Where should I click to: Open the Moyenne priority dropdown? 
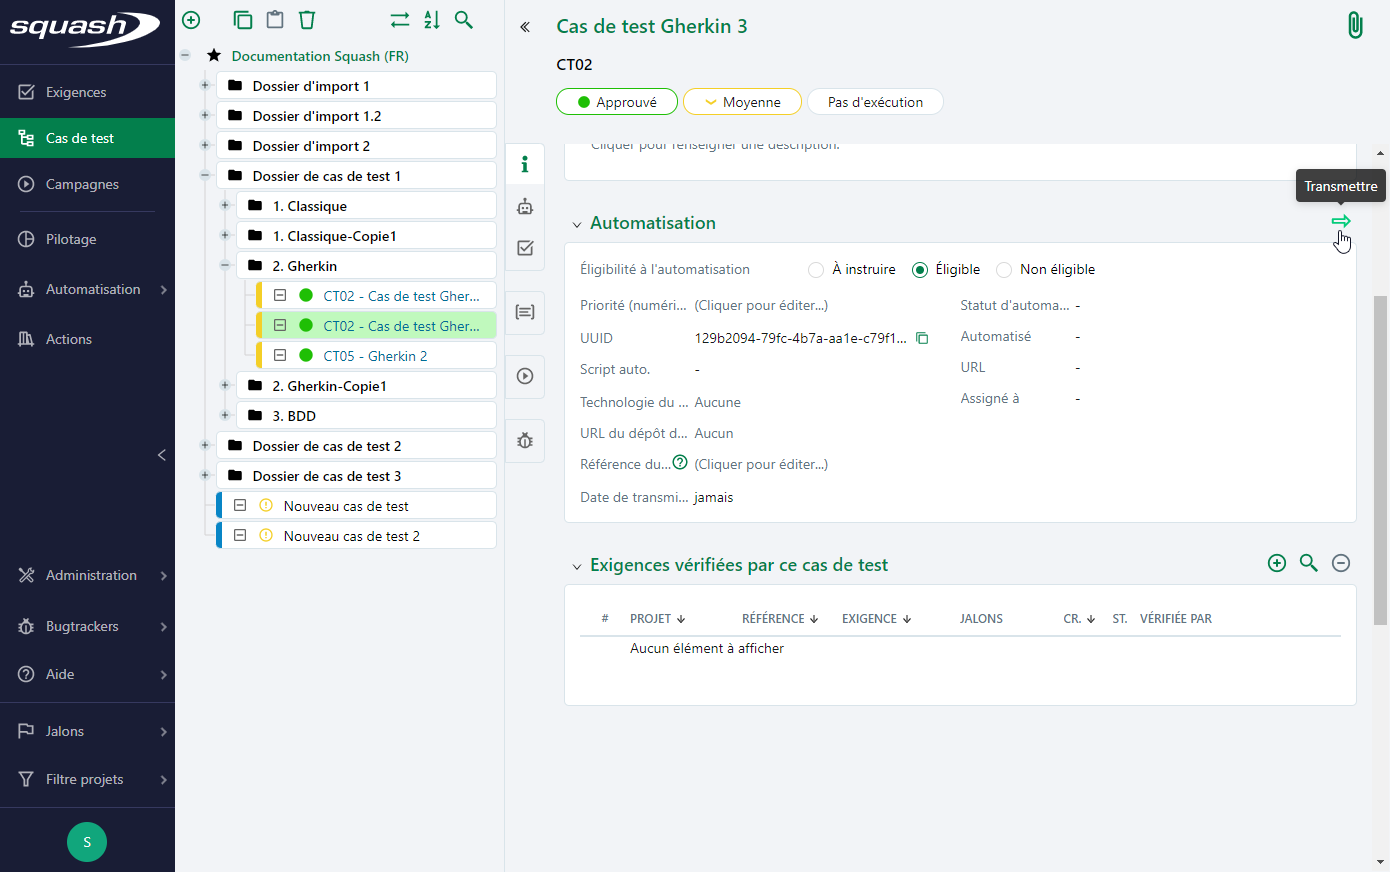coord(742,101)
